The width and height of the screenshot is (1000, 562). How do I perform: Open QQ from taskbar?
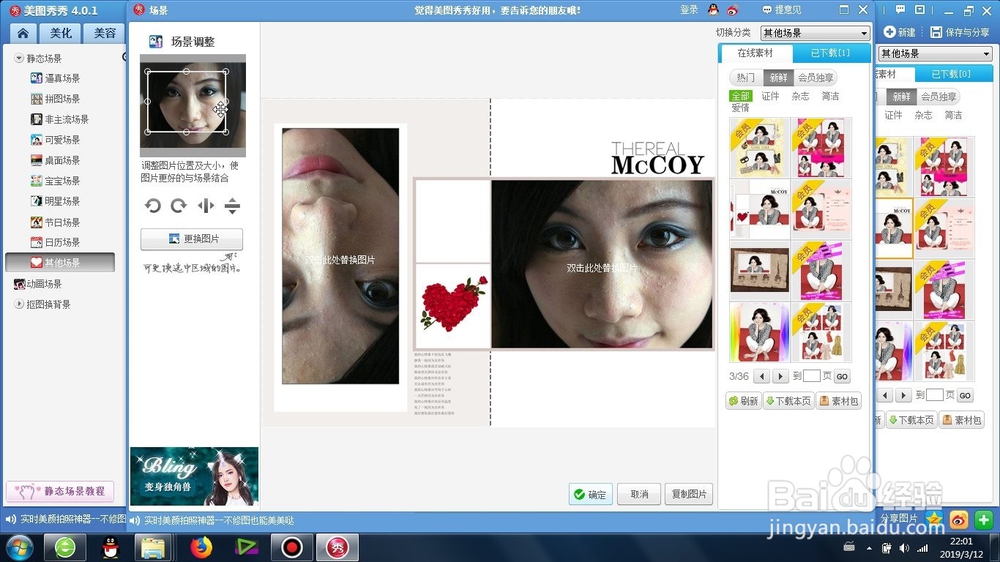(110, 547)
